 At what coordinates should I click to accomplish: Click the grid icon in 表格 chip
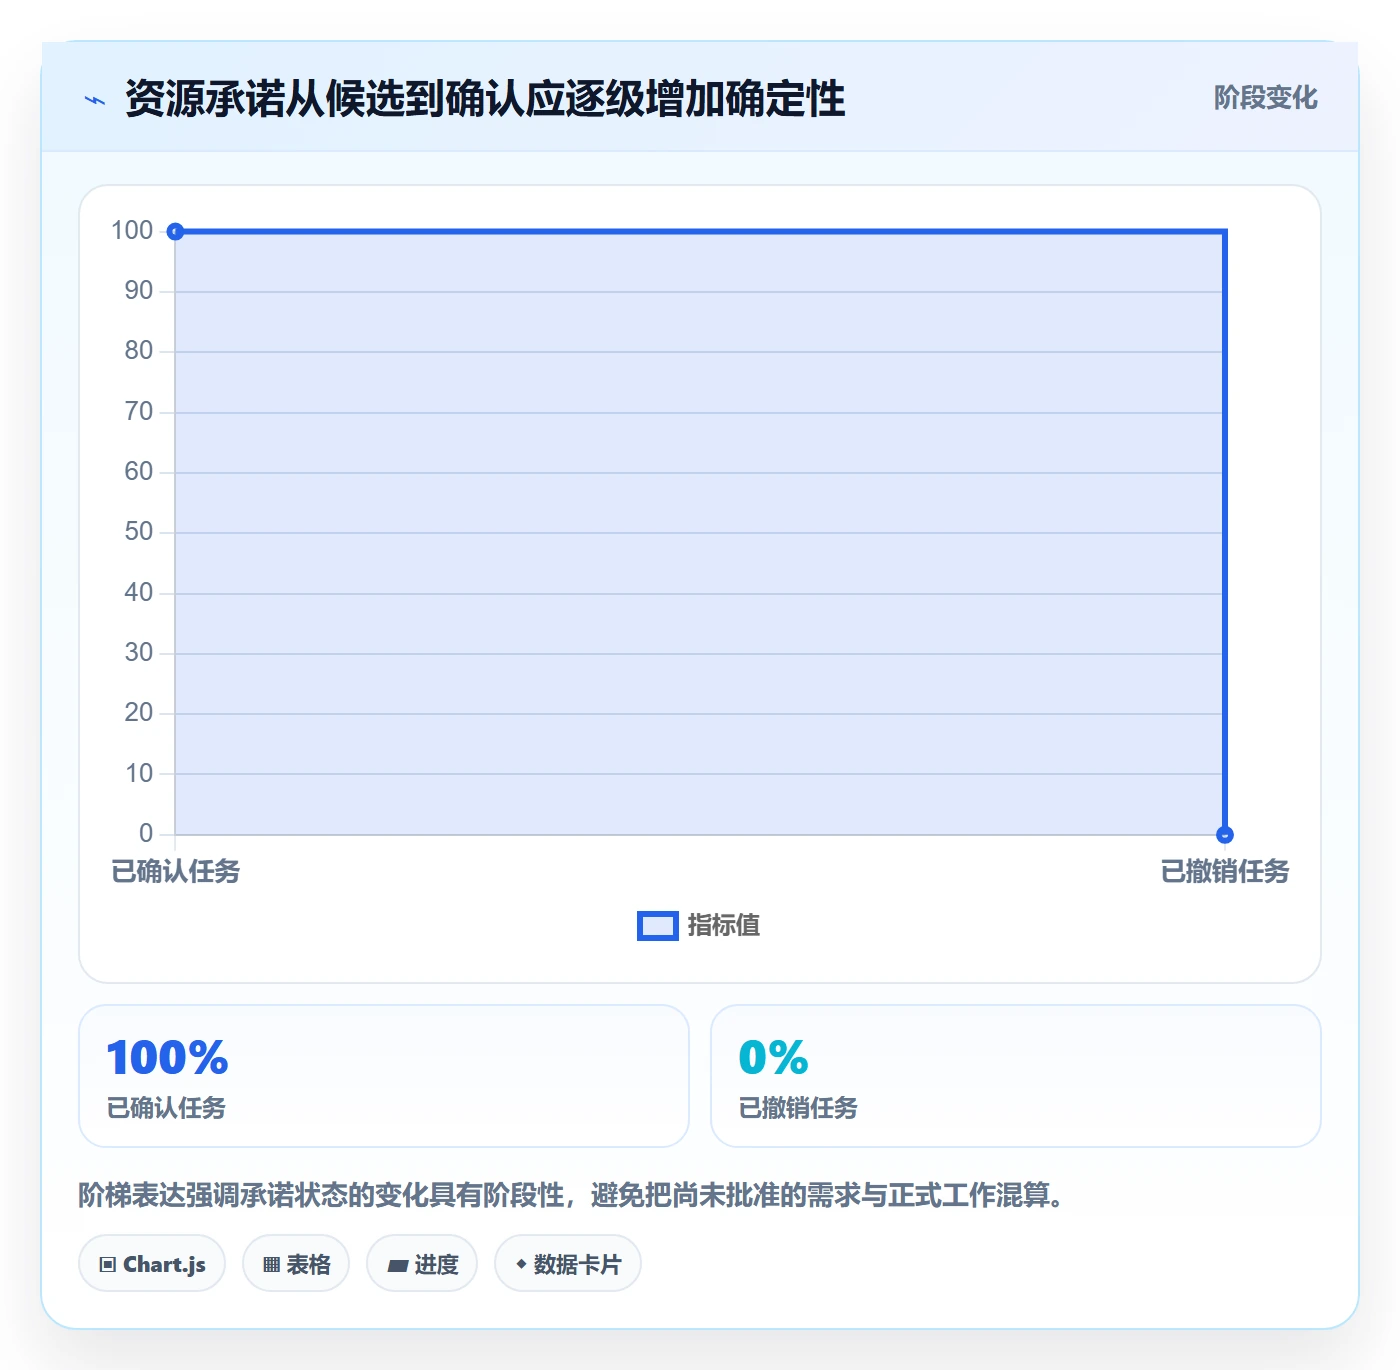click(271, 1265)
